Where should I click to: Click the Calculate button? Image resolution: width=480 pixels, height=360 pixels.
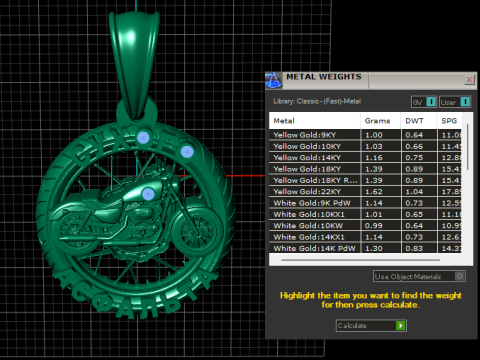tap(371, 325)
